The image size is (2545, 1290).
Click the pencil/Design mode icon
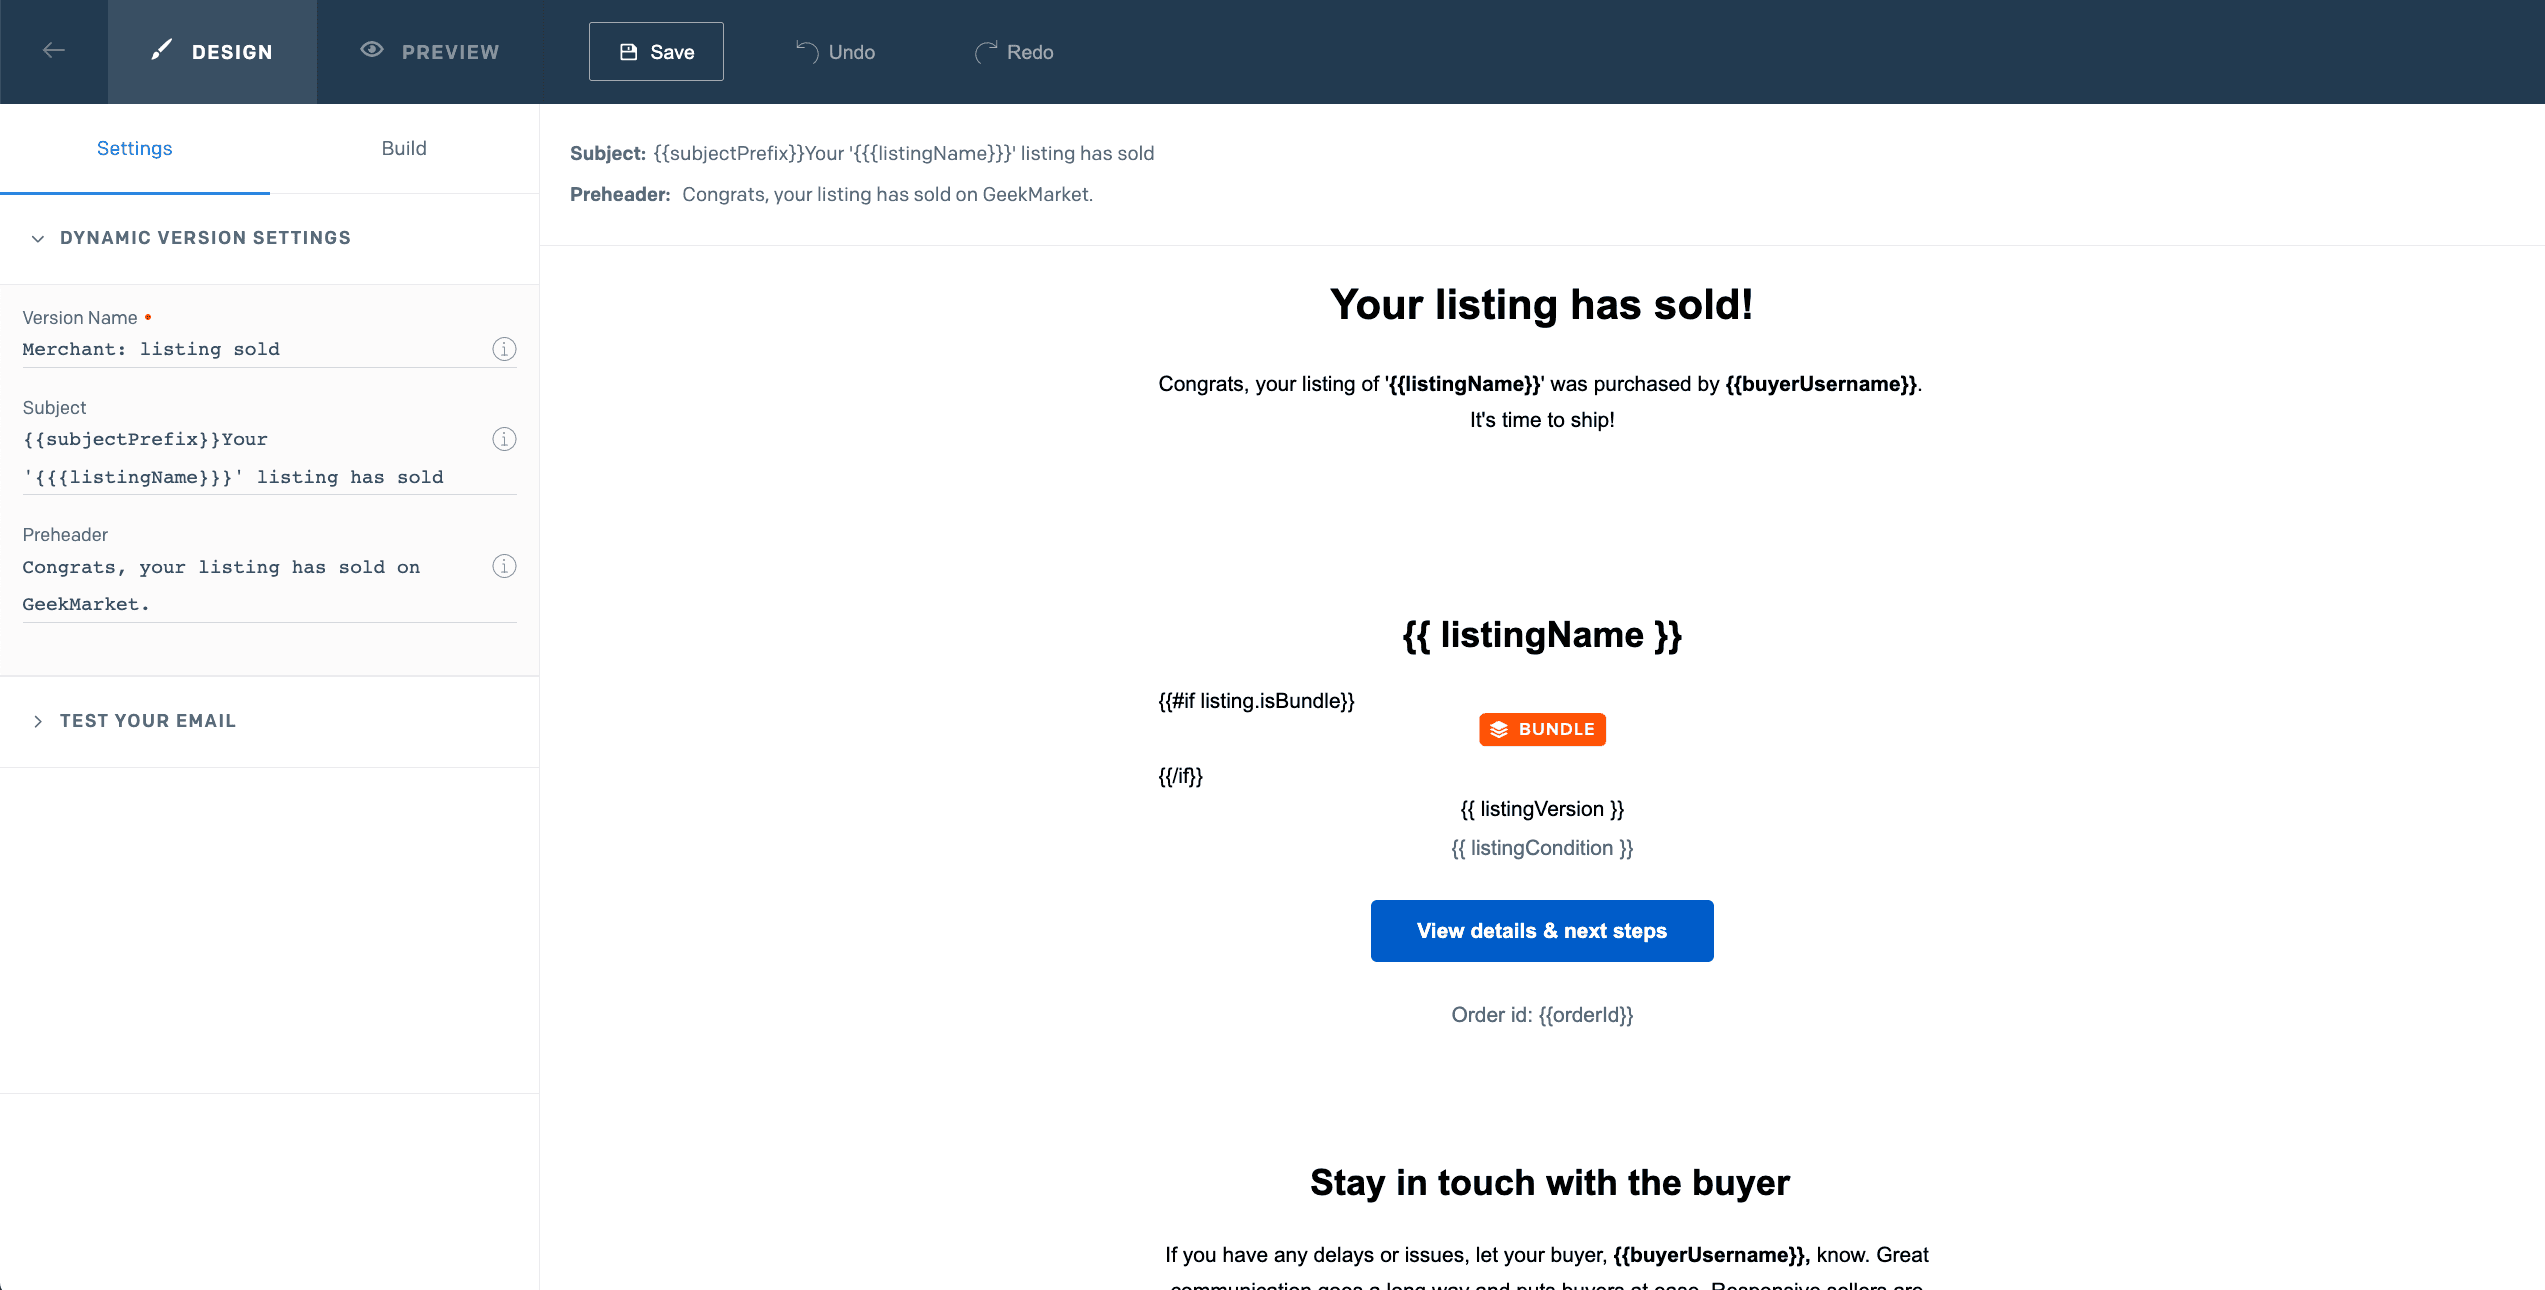coord(161,49)
